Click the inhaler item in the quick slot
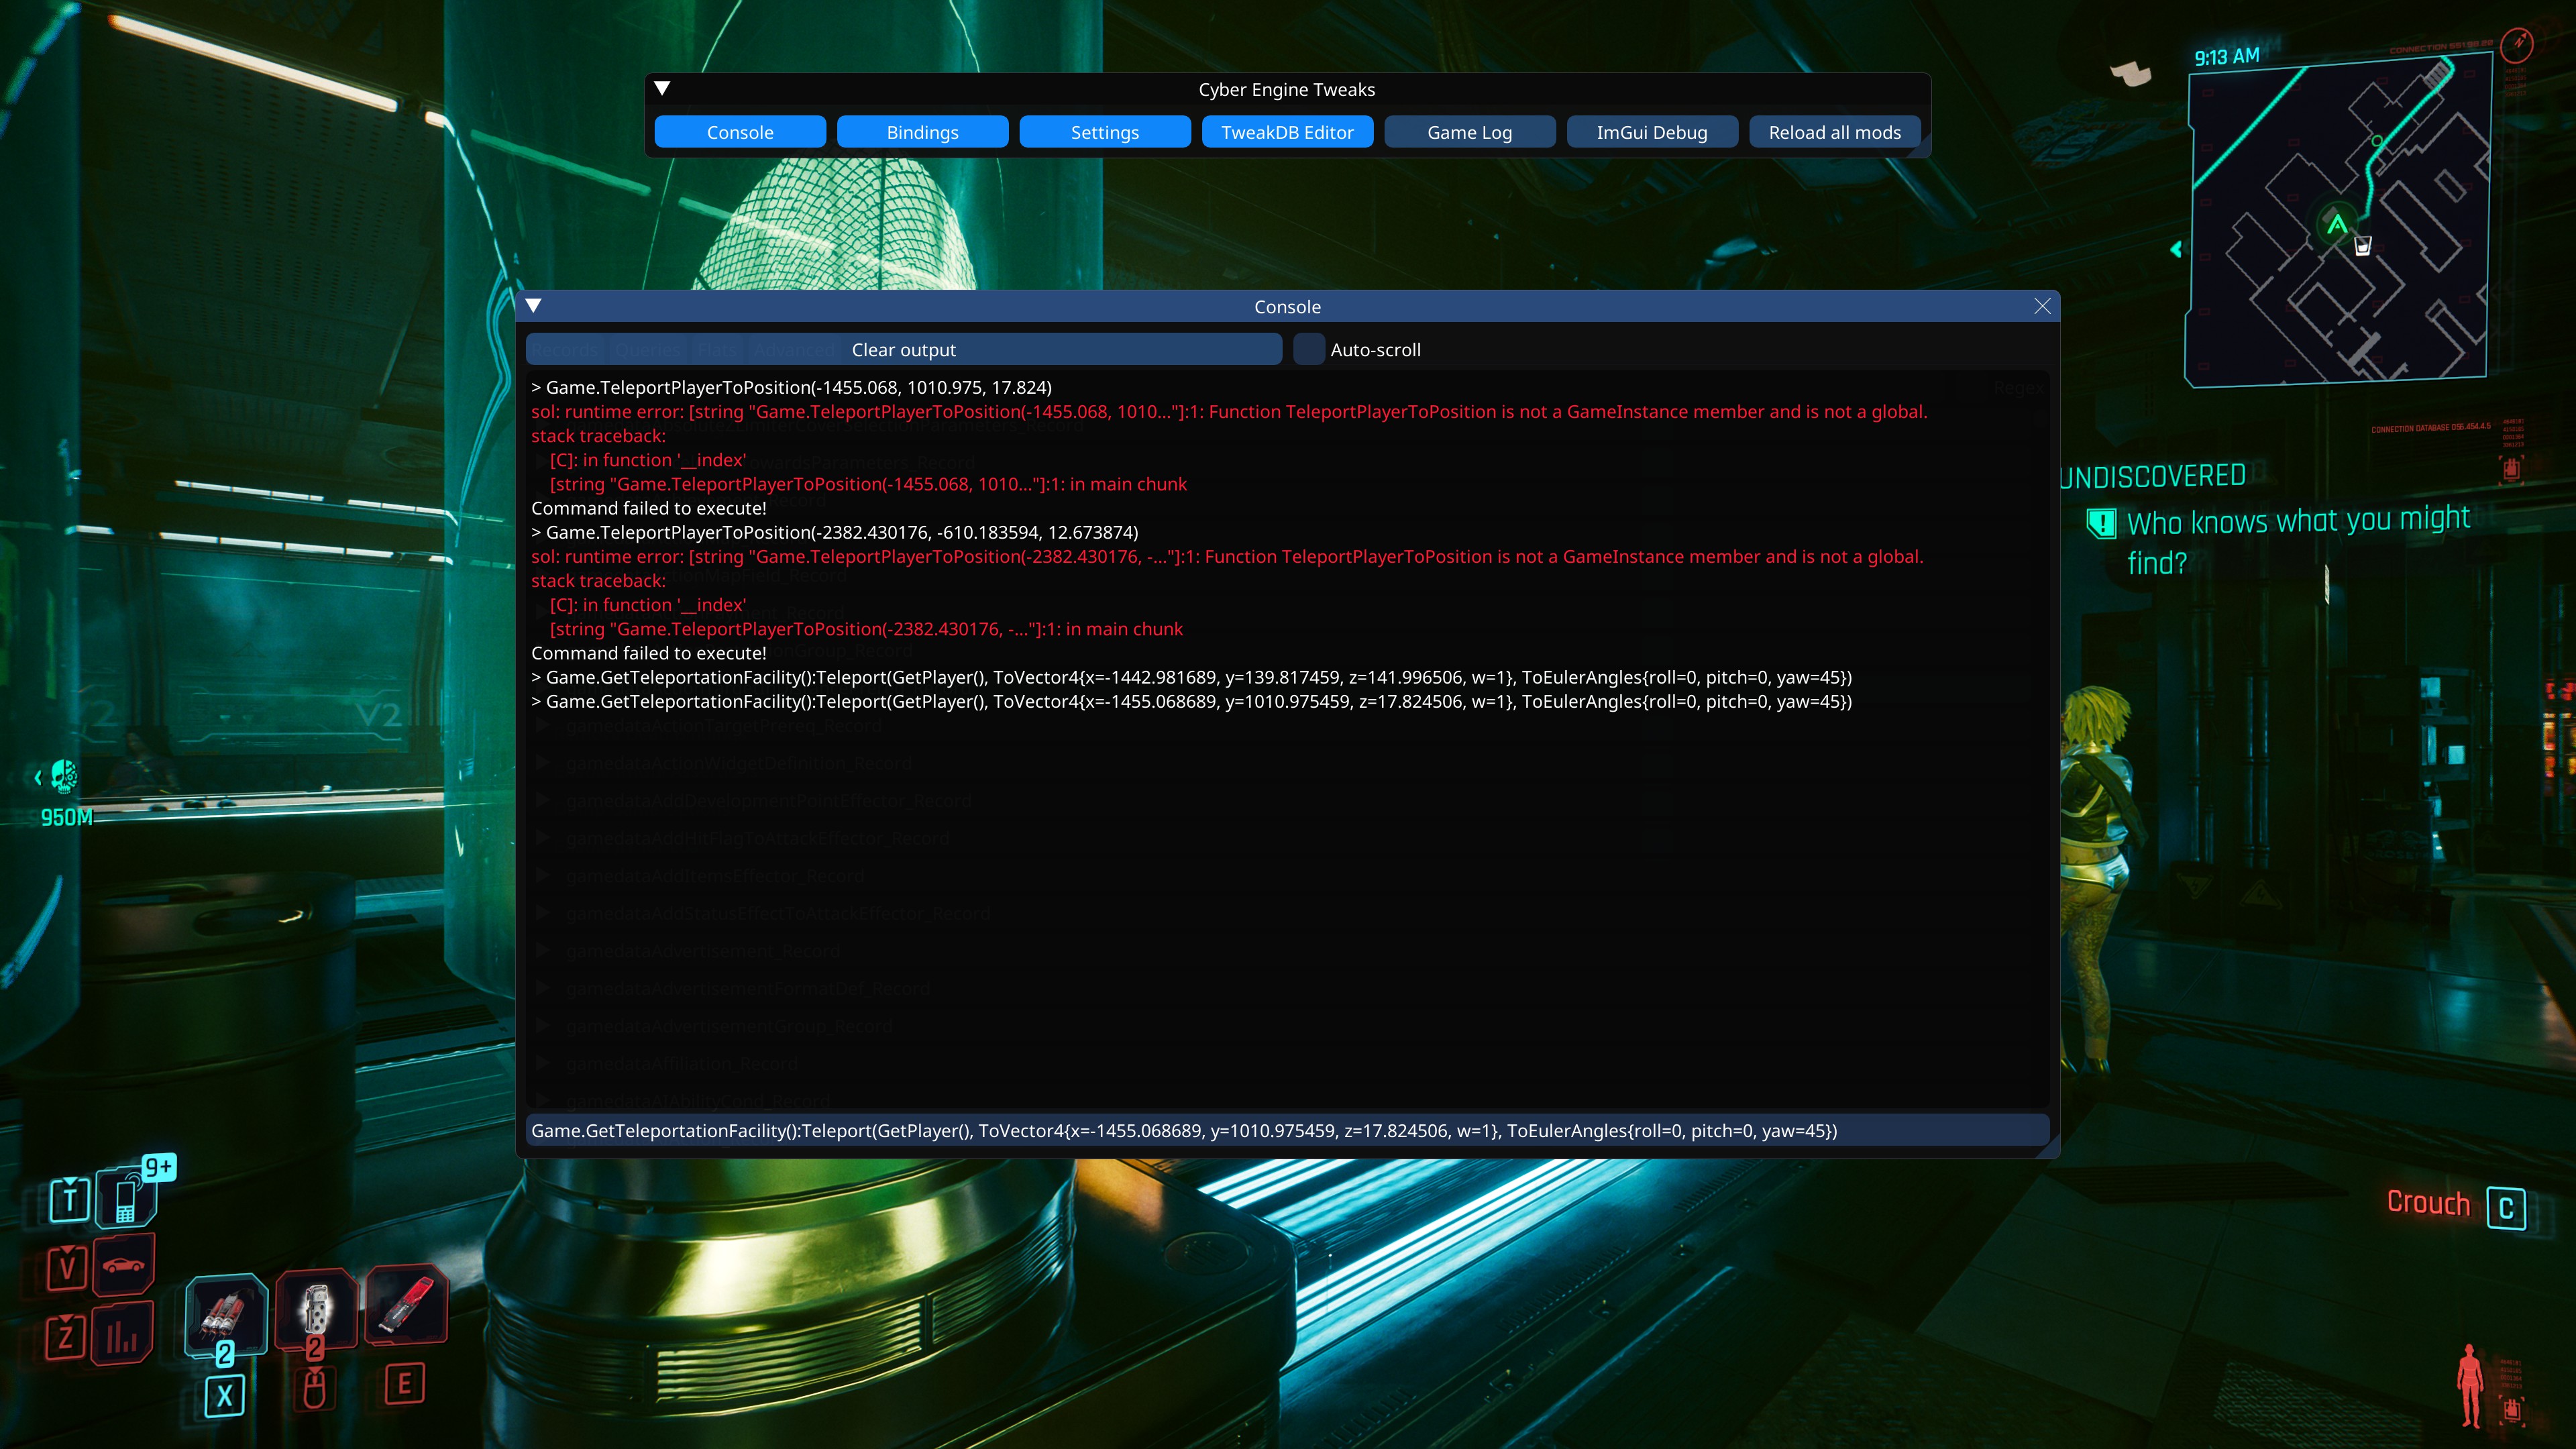Image resolution: width=2576 pixels, height=1449 pixels. tap(226, 1314)
